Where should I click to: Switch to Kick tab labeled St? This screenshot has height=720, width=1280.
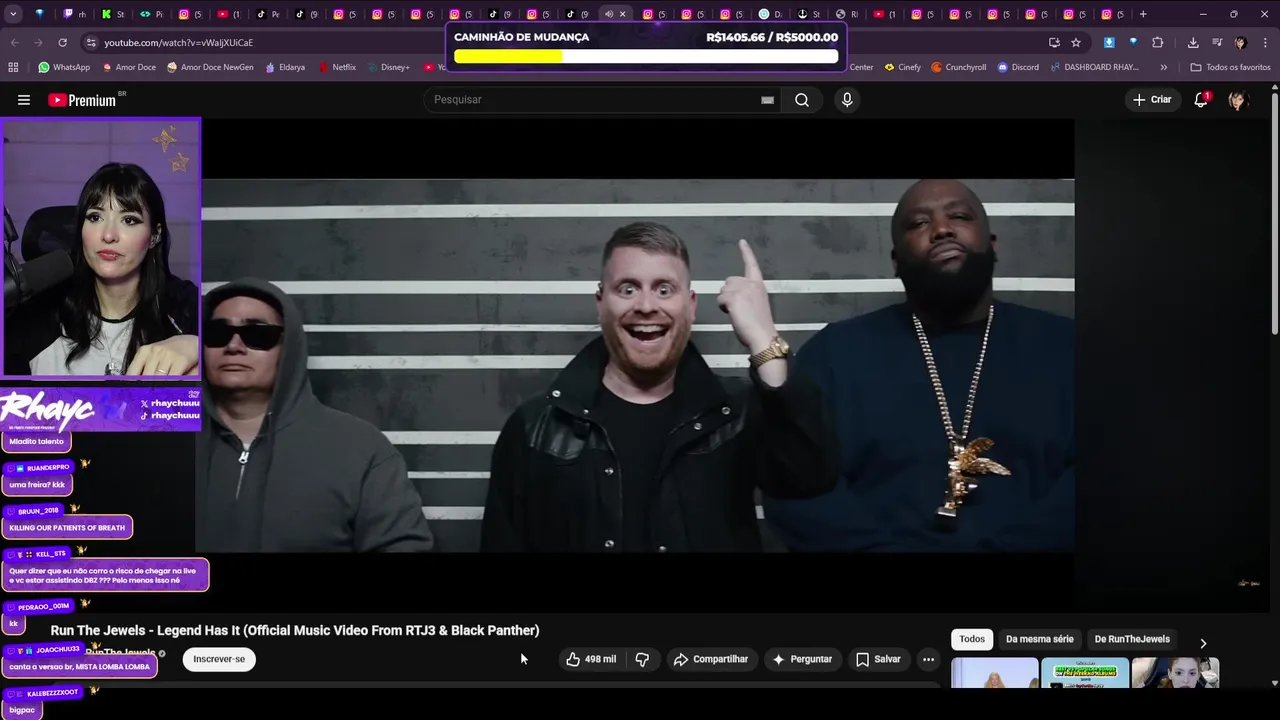[x=113, y=14]
